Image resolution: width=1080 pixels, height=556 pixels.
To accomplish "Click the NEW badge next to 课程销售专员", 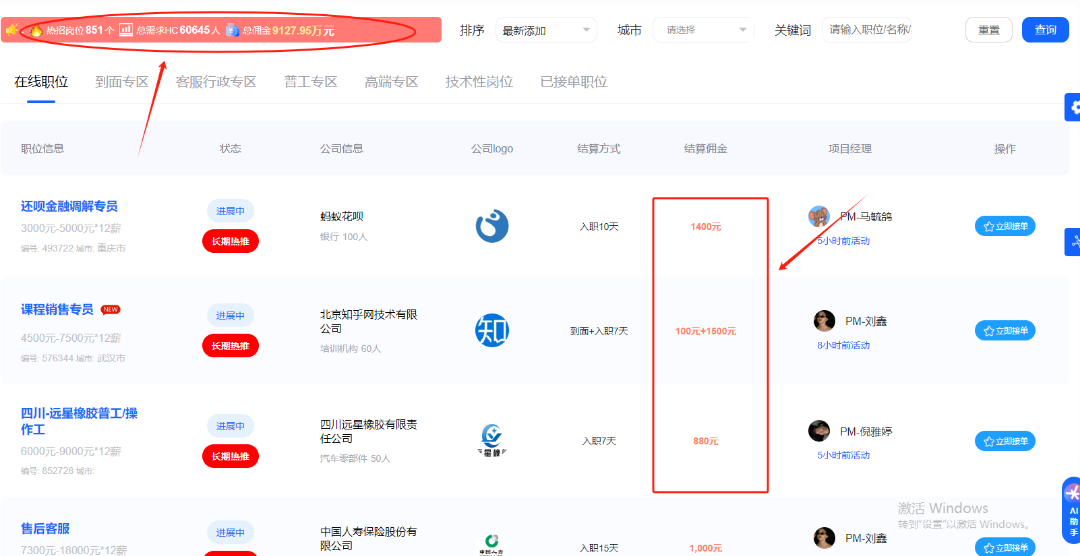I will pyautogui.click(x=111, y=309).
